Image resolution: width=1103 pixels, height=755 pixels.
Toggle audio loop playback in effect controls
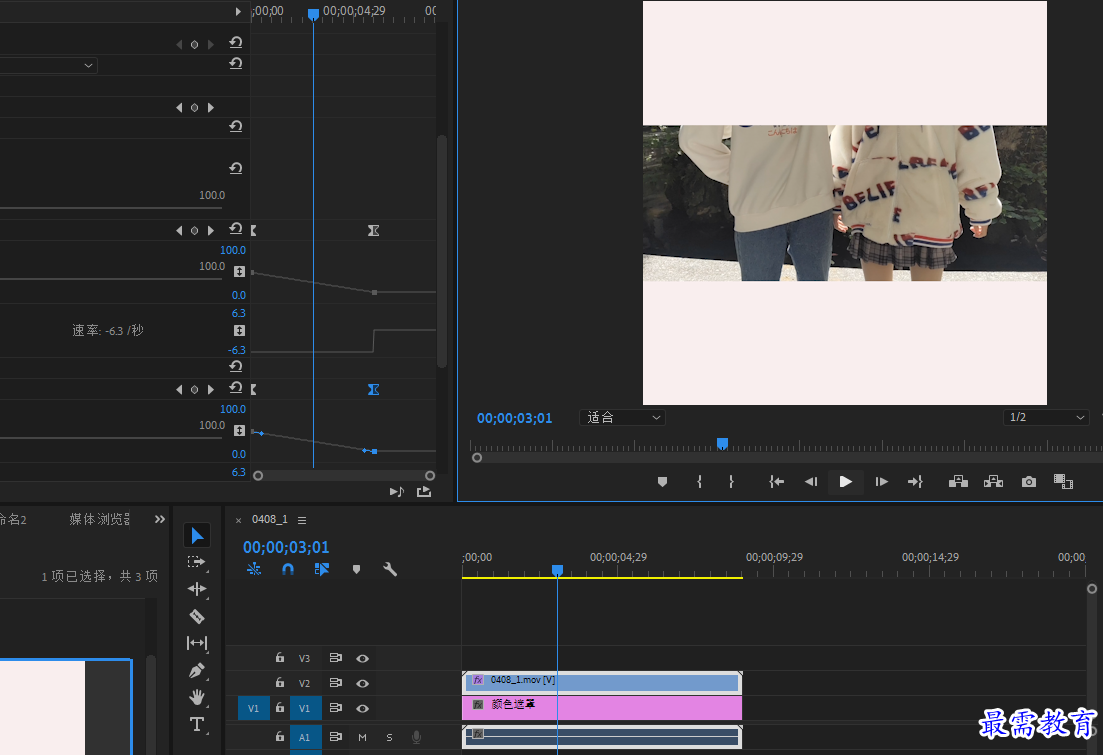click(397, 492)
